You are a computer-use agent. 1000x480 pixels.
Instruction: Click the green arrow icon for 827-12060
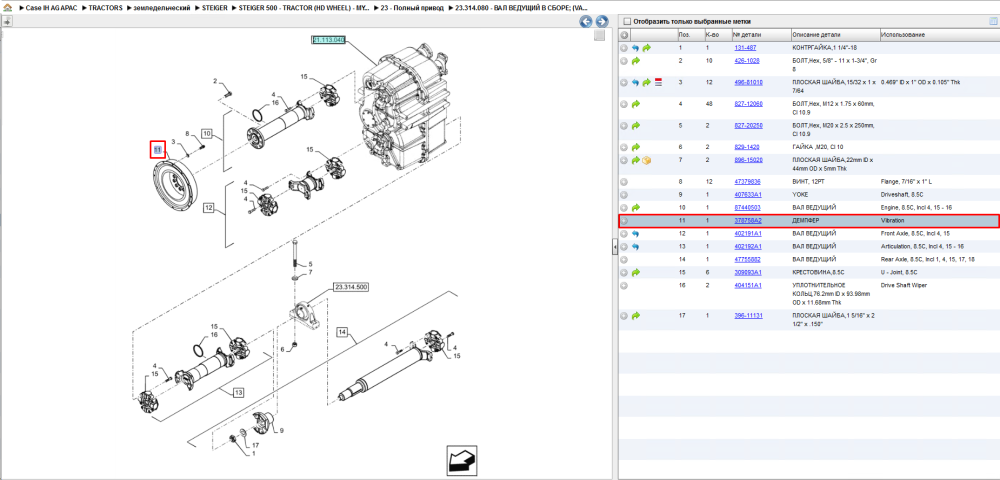635,104
